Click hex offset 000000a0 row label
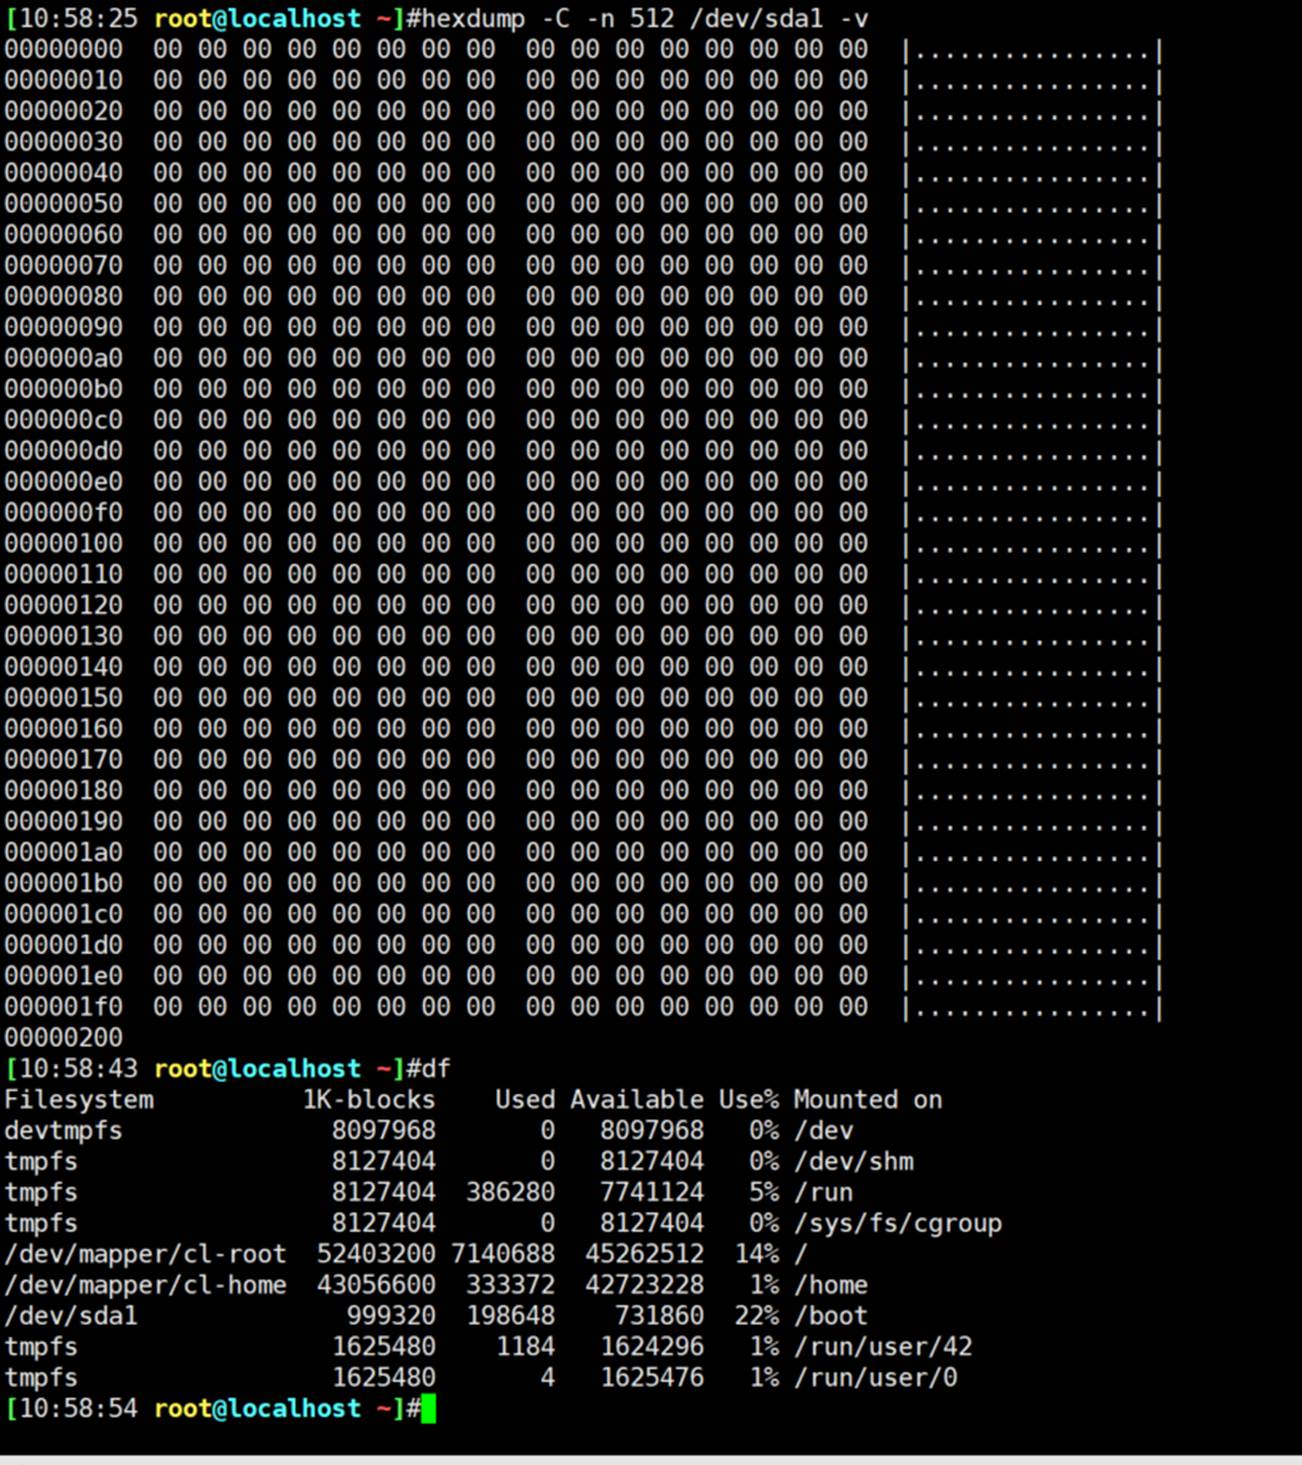1302x1465 pixels. 63,358
